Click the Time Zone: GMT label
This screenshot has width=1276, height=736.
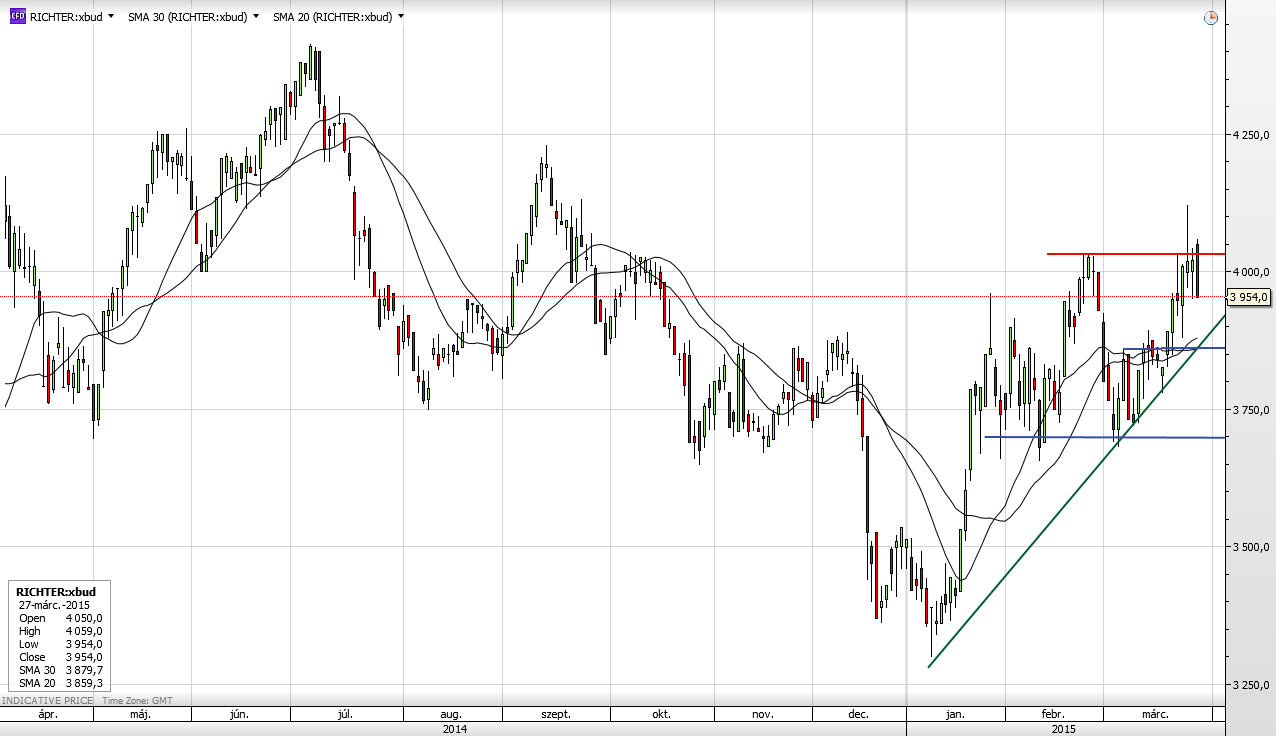[137, 701]
